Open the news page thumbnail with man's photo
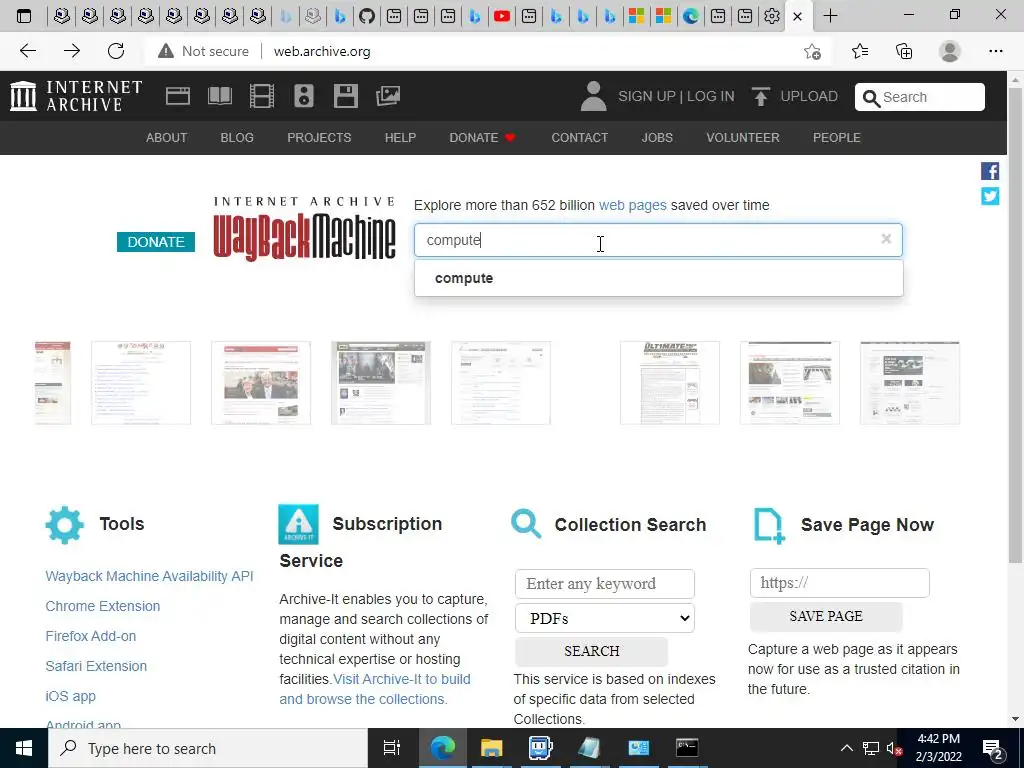1024x768 pixels. pos(261,383)
